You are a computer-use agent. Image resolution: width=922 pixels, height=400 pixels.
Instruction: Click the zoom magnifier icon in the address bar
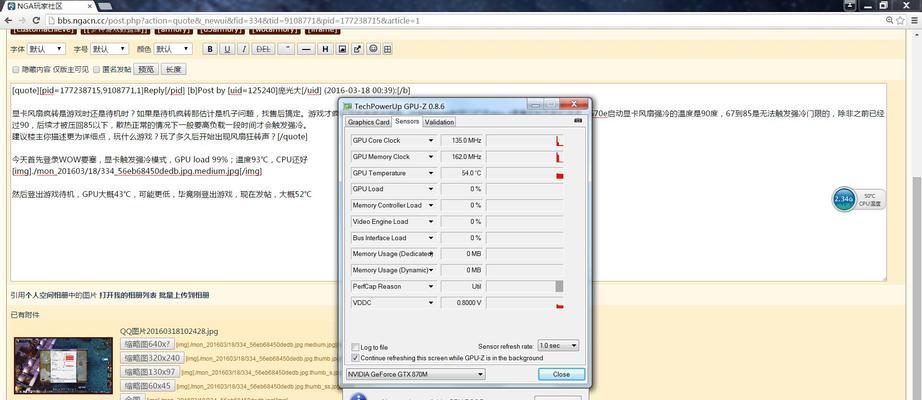pyautogui.click(x=890, y=21)
